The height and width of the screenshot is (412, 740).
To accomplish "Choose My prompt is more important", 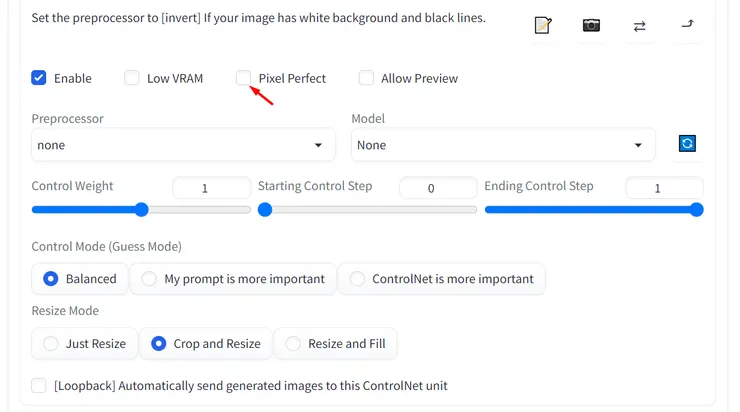I will coord(149,279).
